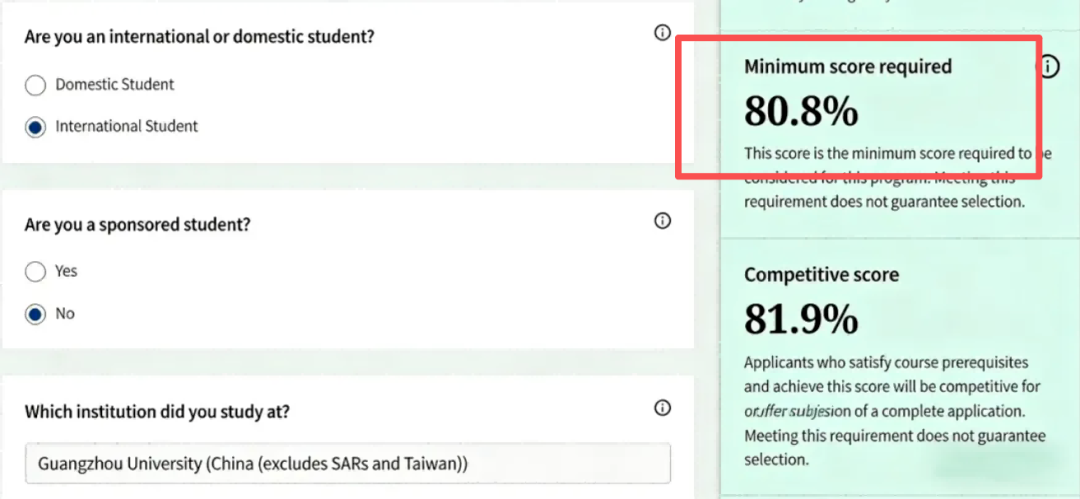1080x499 pixels.
Task: Click the 'Competitive score' heading
Action: (821, 274)
